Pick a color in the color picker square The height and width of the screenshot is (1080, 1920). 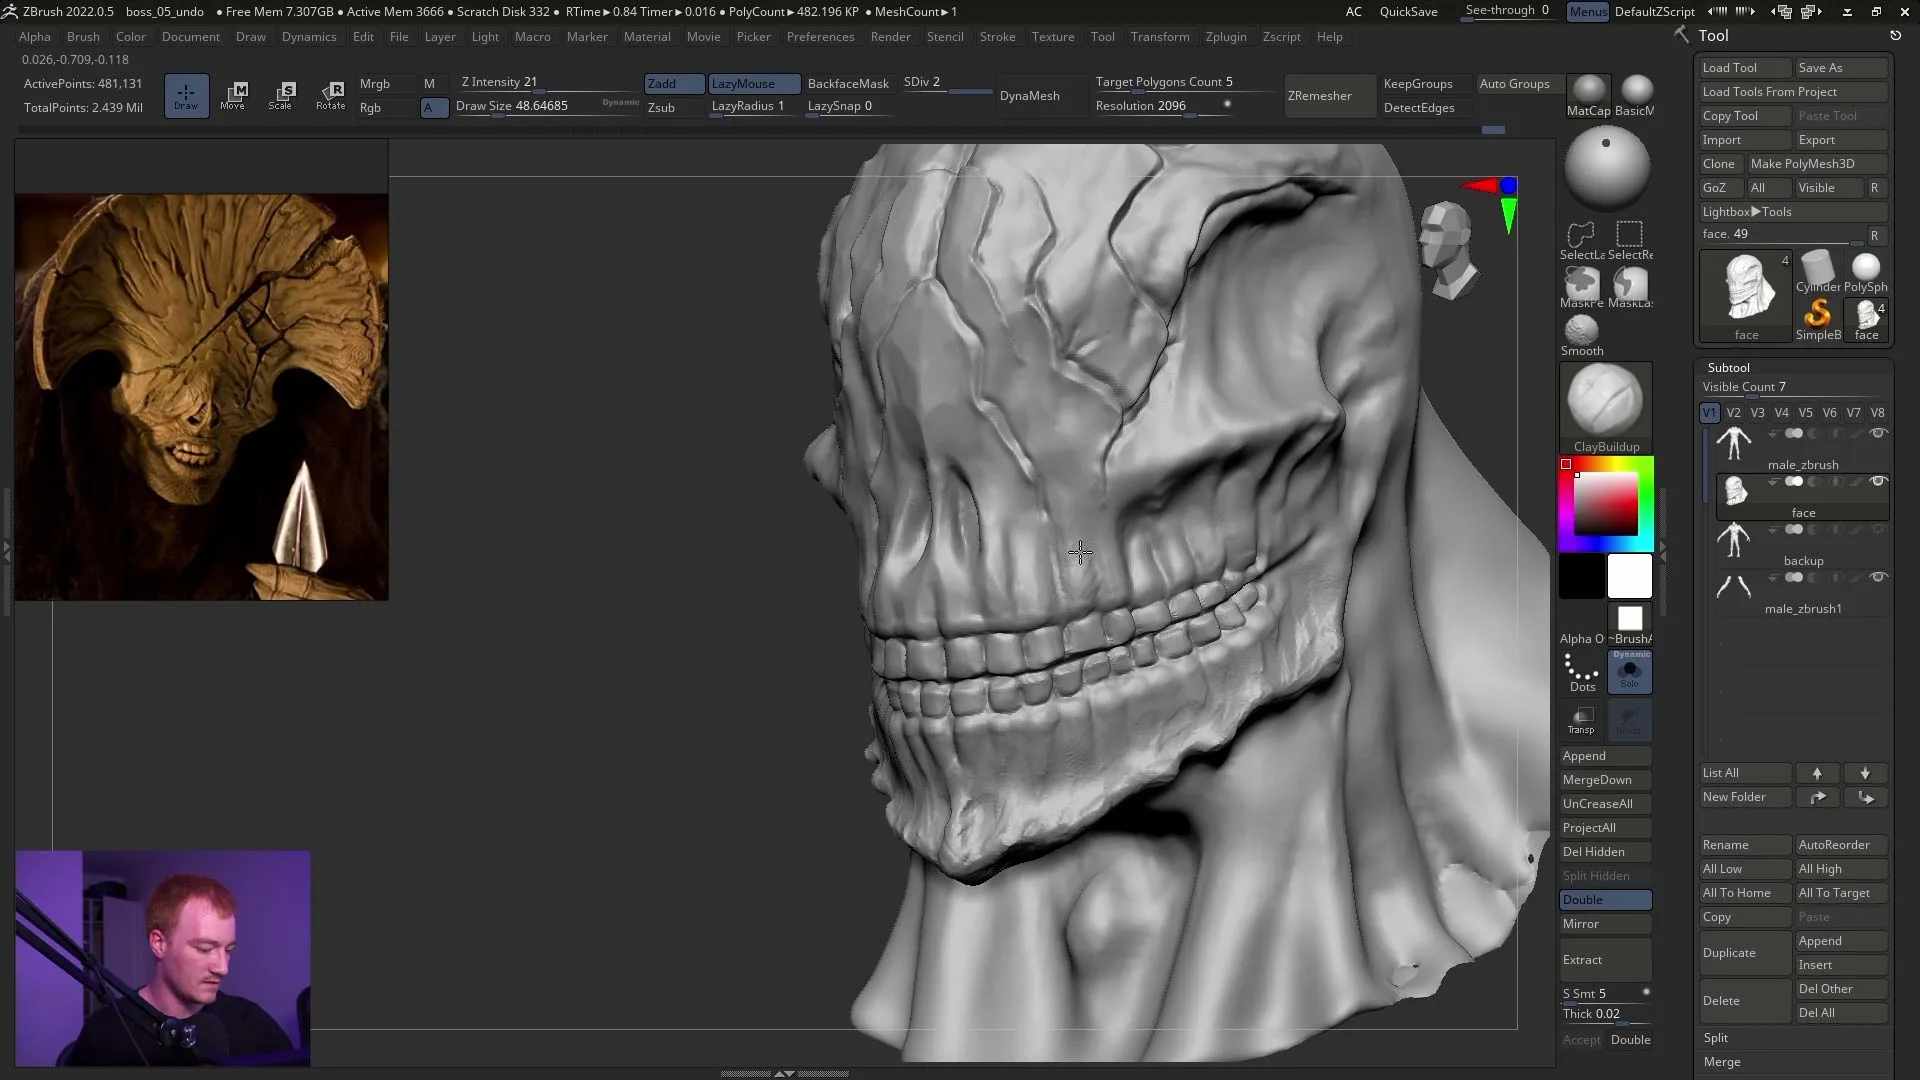click(1606, 505)
